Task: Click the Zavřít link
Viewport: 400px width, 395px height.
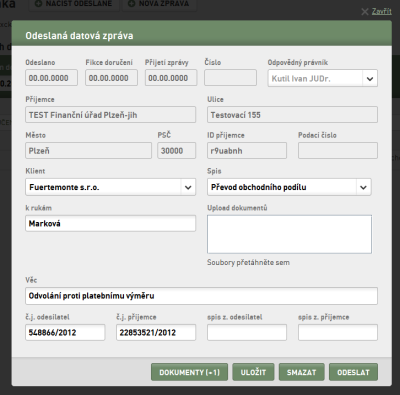Action: pyautogui.click(x=382, y=11)
